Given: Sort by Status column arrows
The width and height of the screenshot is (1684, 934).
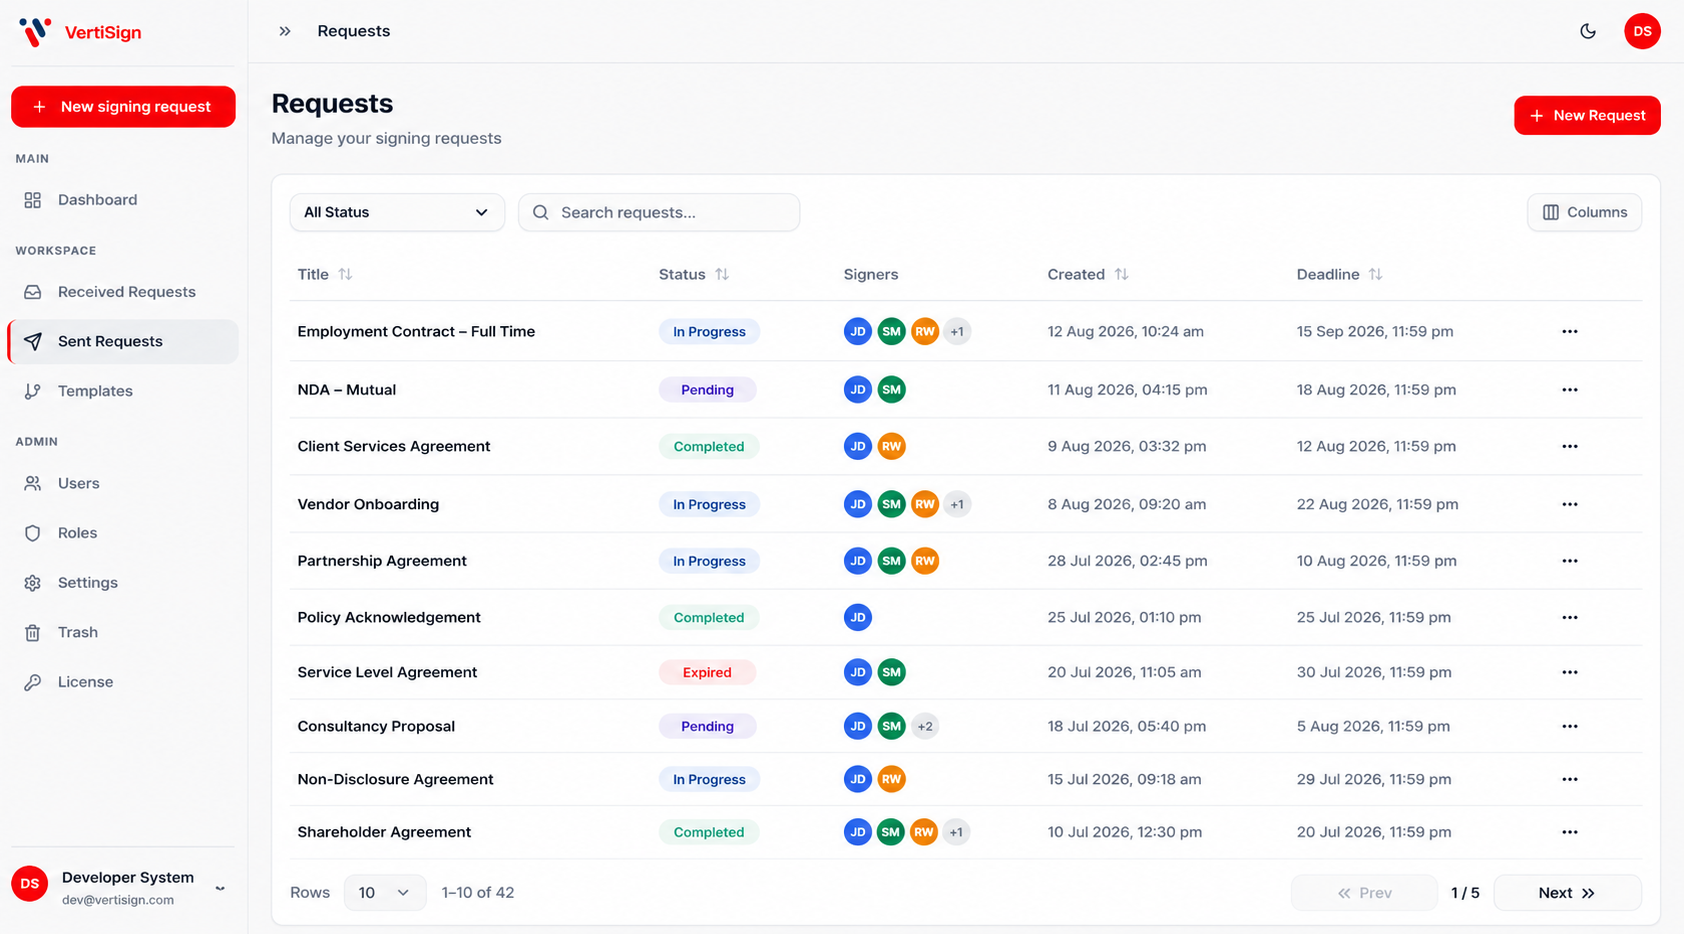Looking at the screenshot, I should (722, 274).
